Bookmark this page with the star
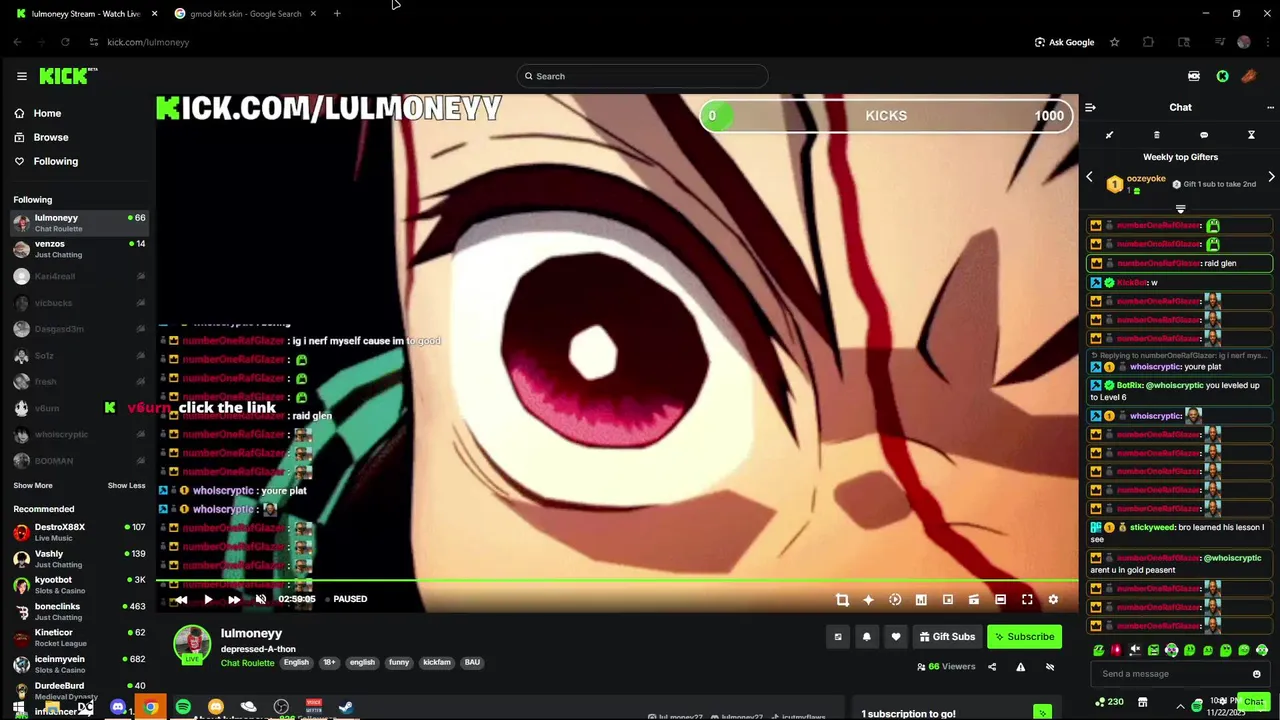The width and height of the screenshot is (1280, 720). click(1114, 42)
